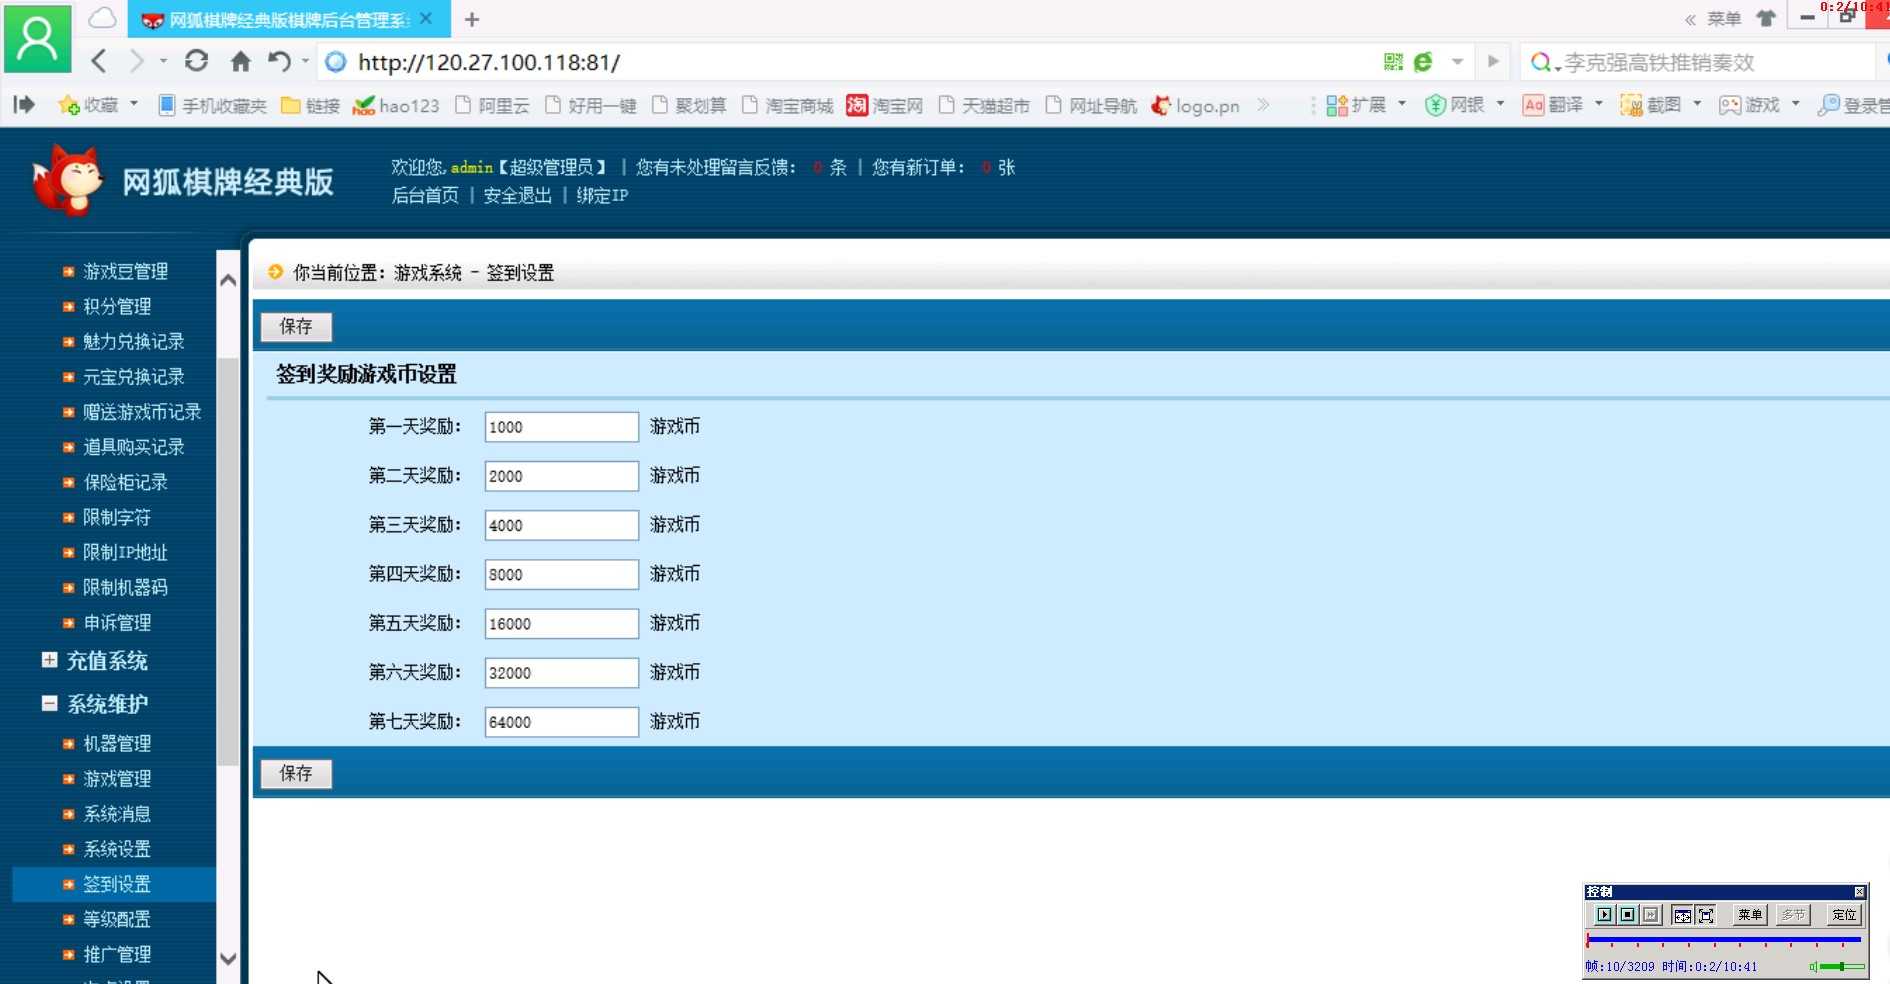
Task: Click the cloud sync icon beside the tabs
Action: pyautogui.click(x=102, y=18)
